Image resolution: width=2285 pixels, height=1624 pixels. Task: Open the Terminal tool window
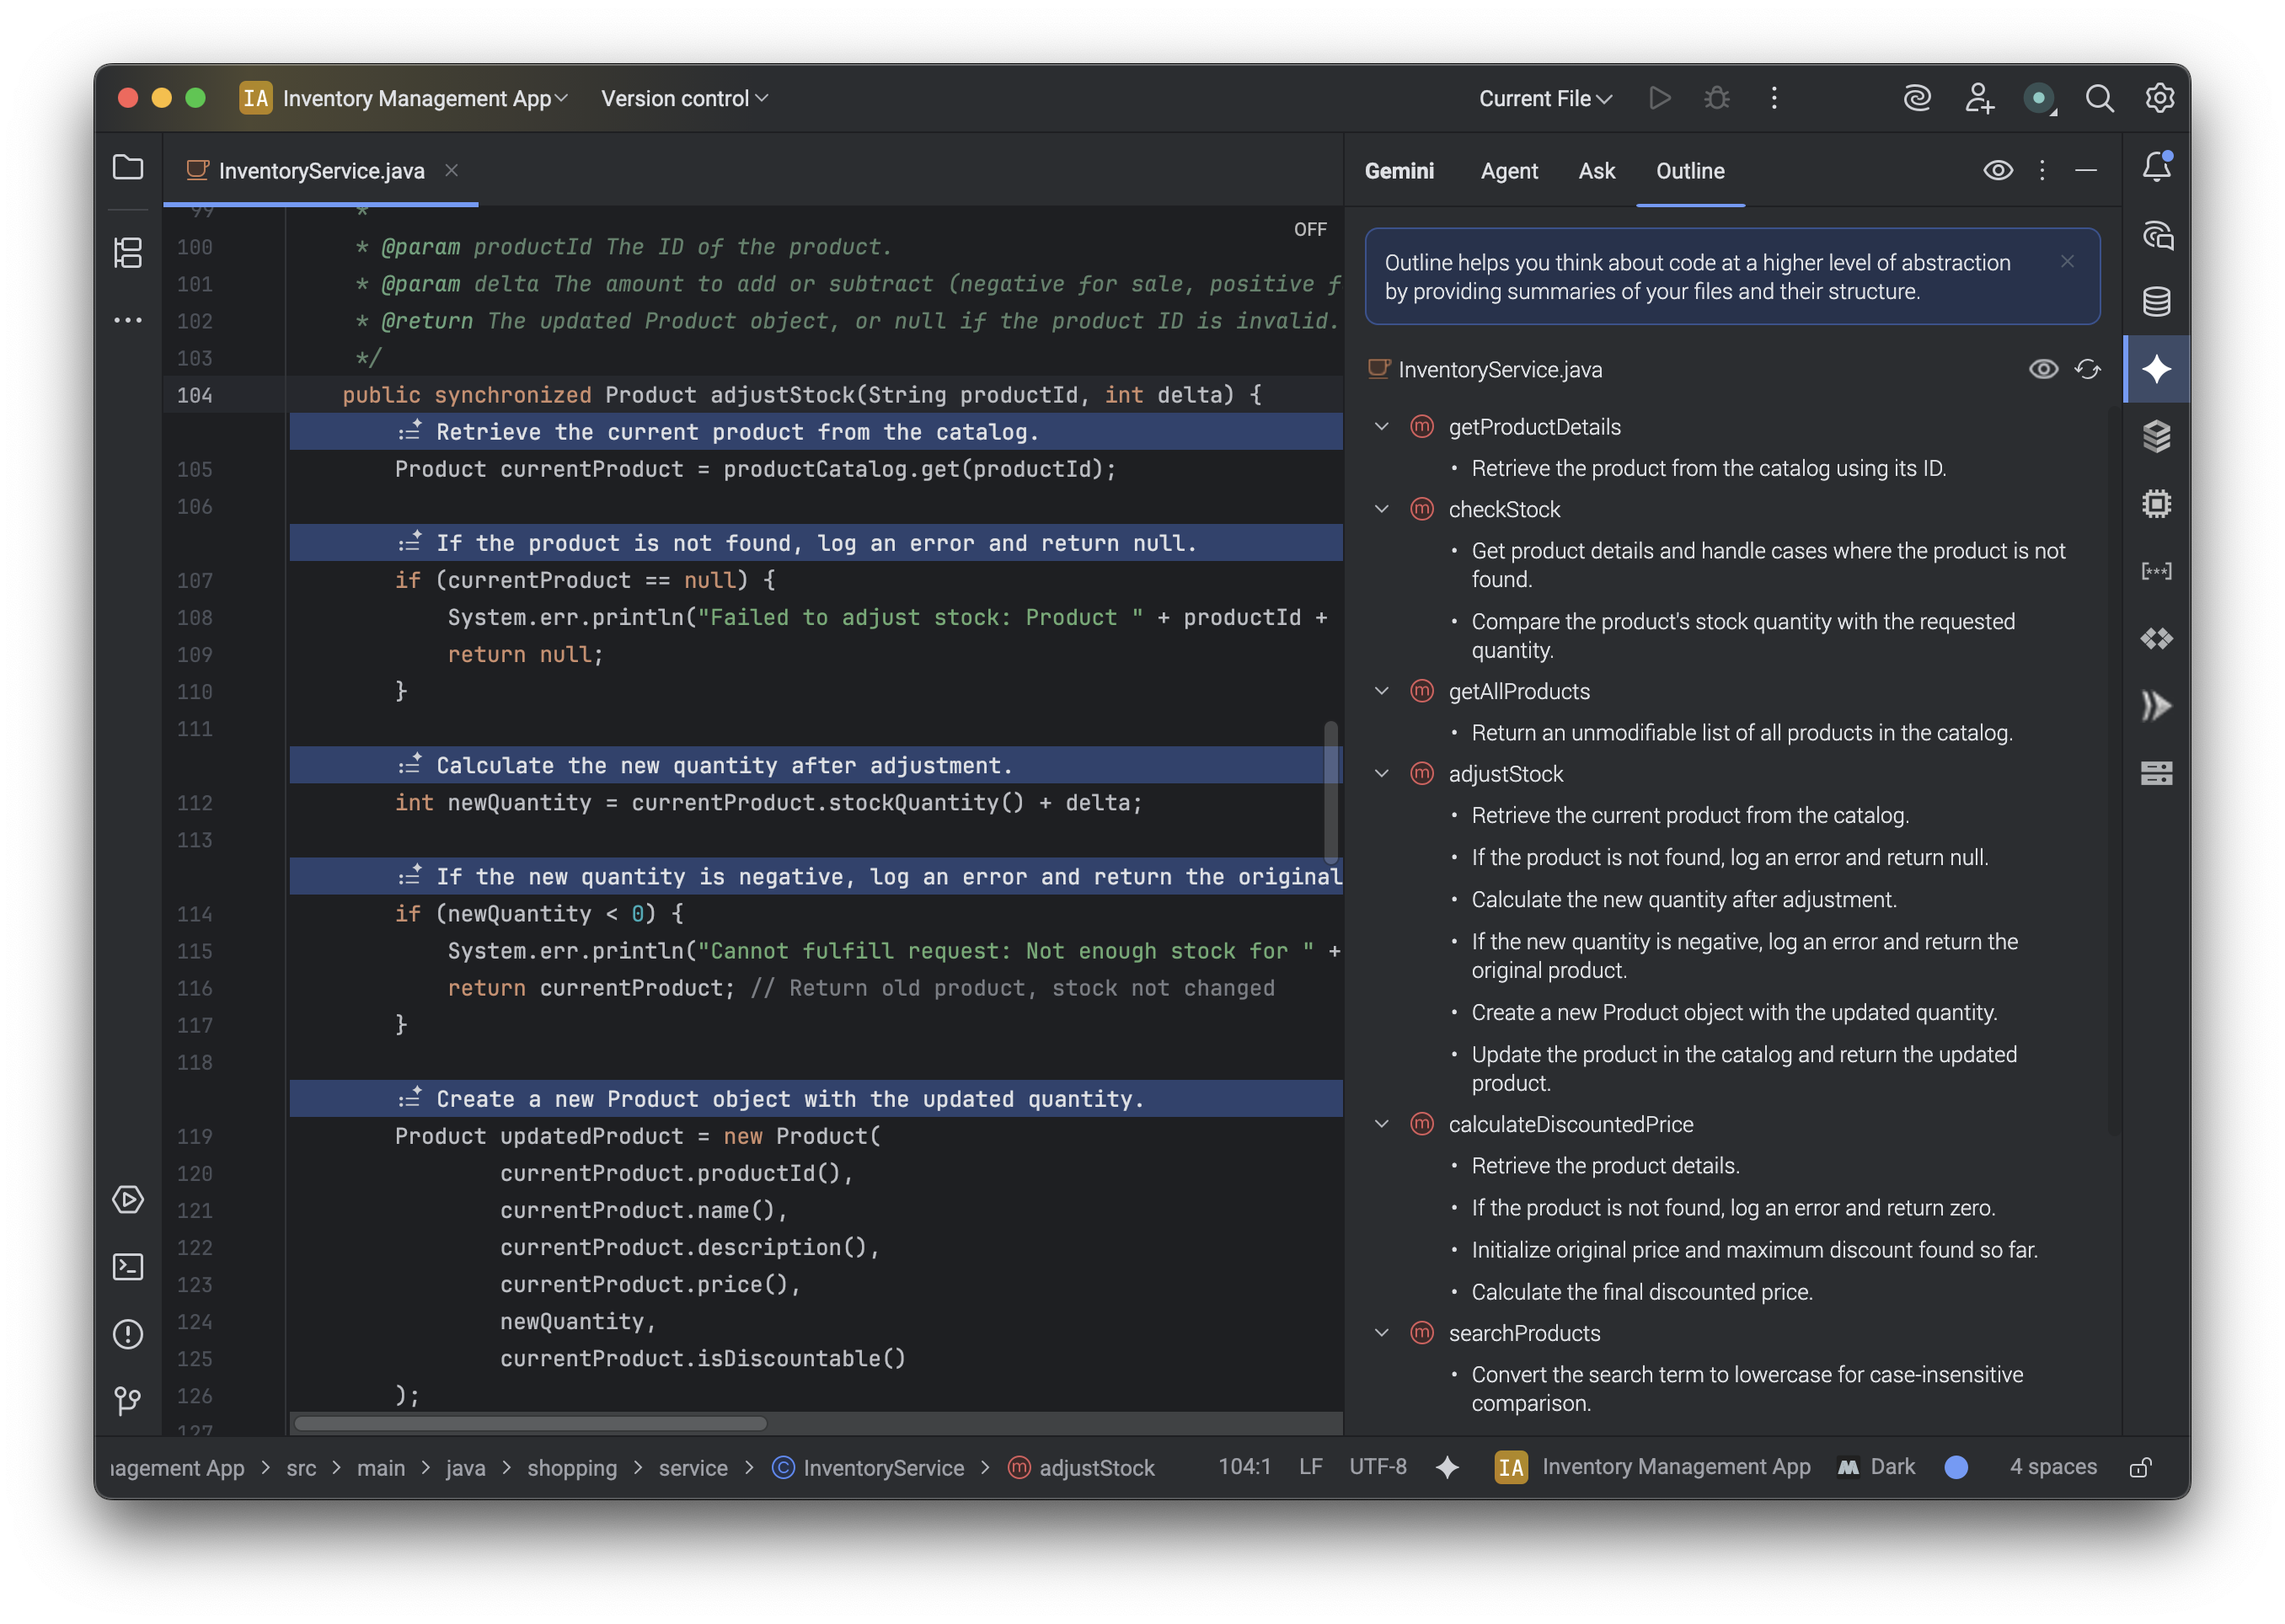[128, 1266]
